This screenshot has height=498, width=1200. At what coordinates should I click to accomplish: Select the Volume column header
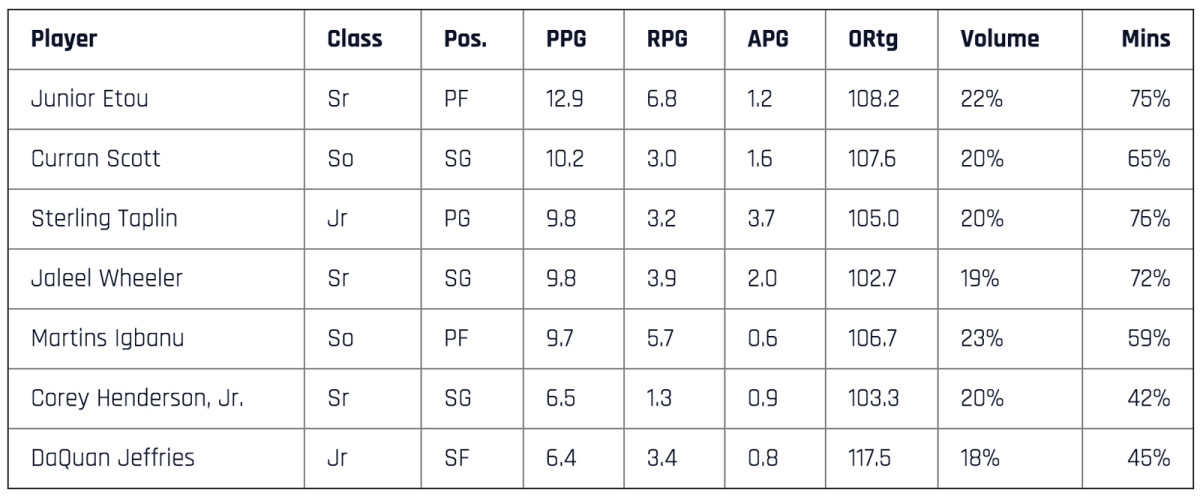coord(999,39)
